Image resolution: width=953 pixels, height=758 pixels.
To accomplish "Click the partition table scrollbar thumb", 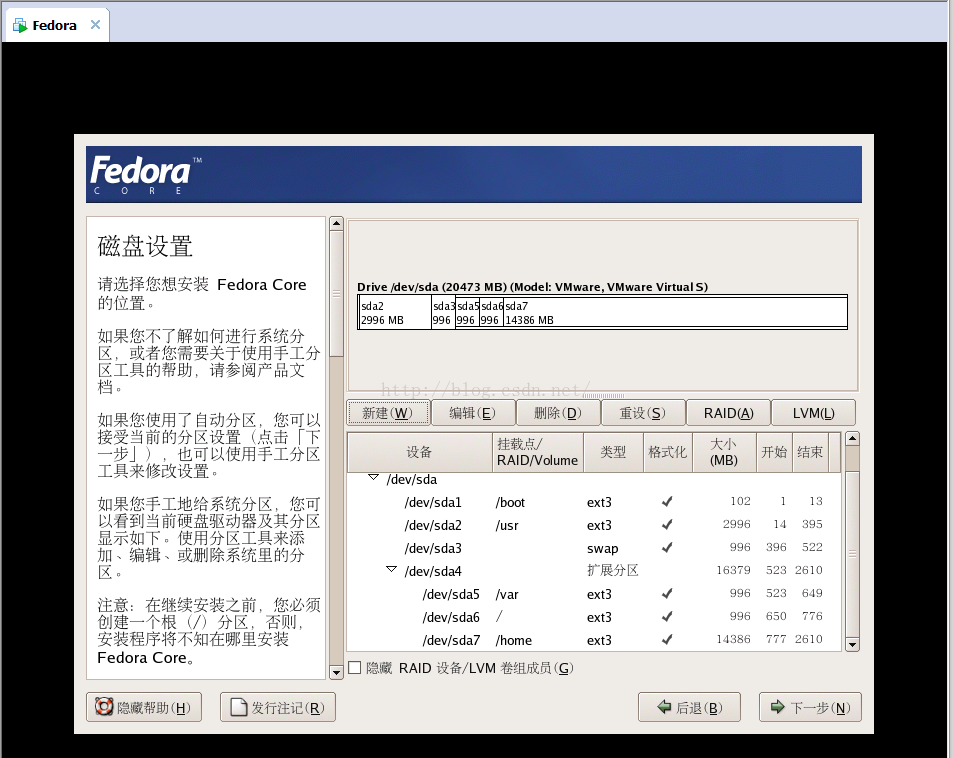I will coord(852,553).
